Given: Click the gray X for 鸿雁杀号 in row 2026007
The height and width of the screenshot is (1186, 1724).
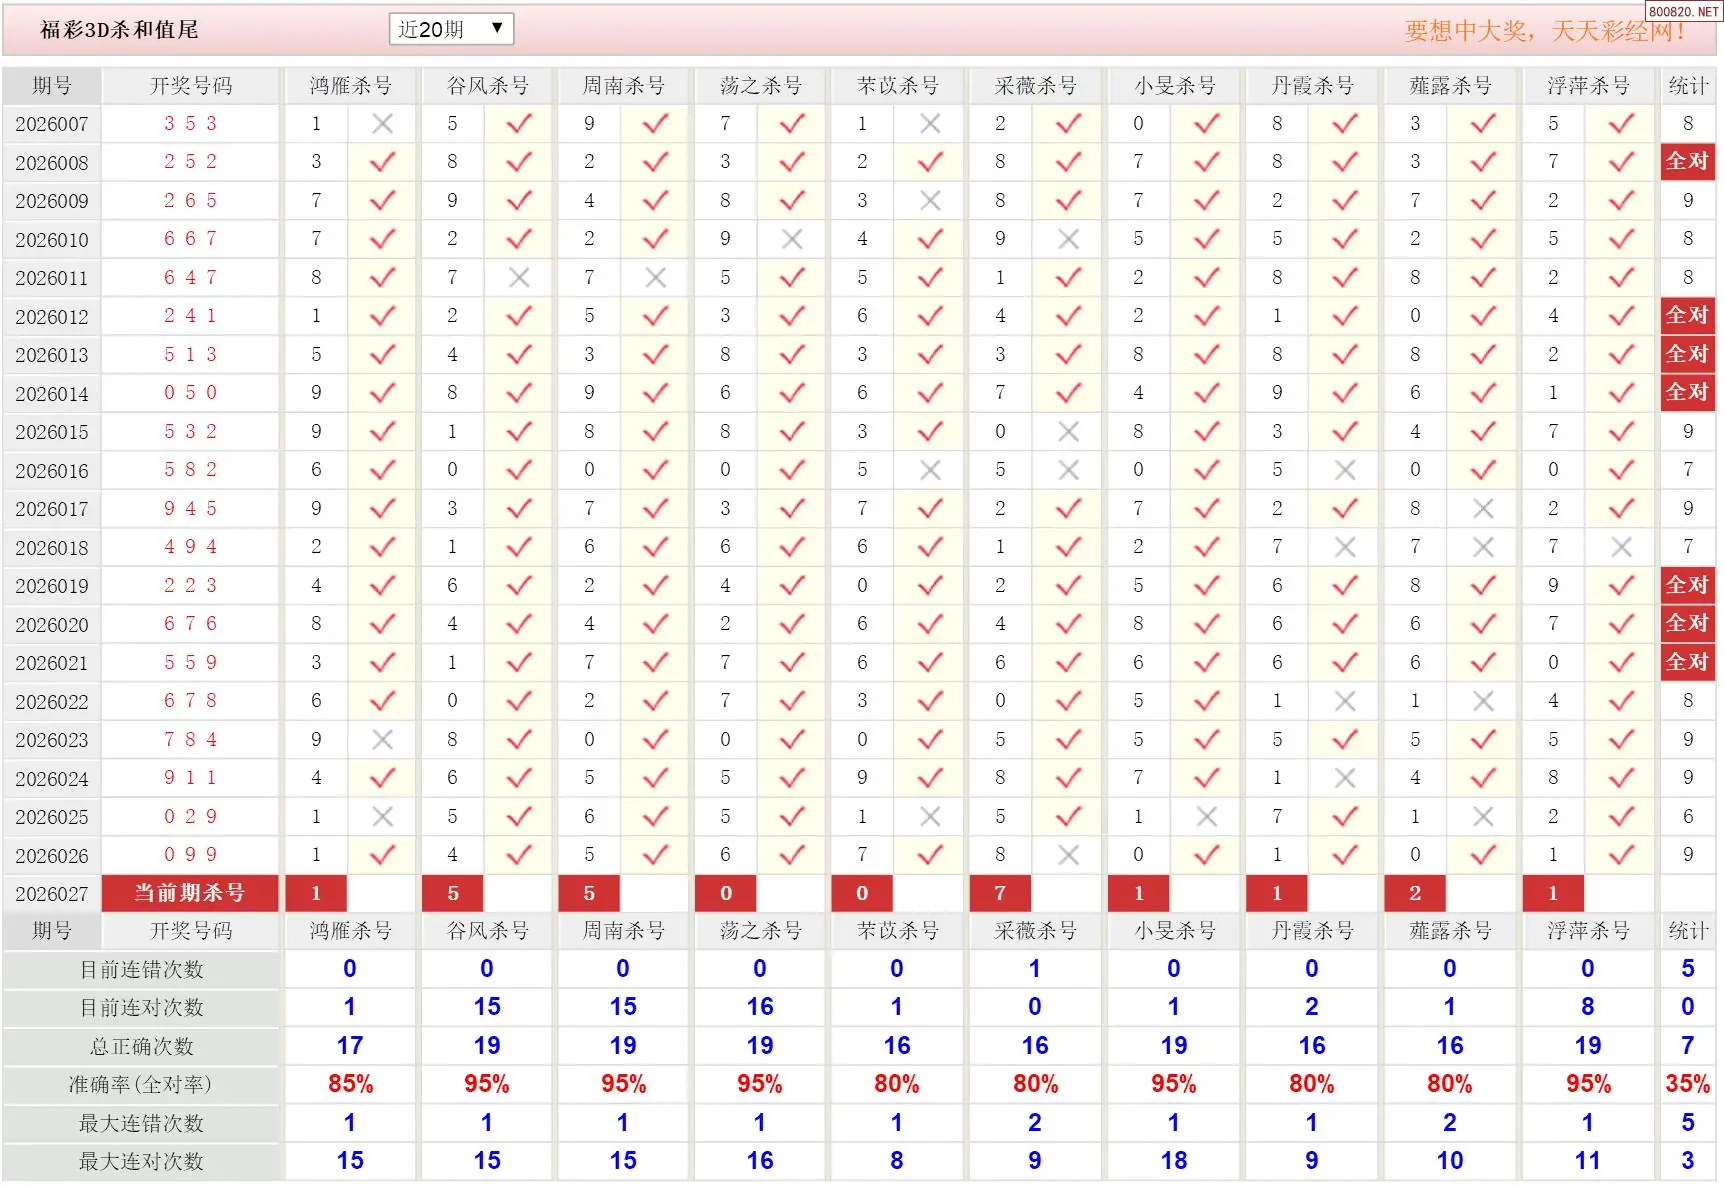Looking at the screenshot, I should pos(382,124).
